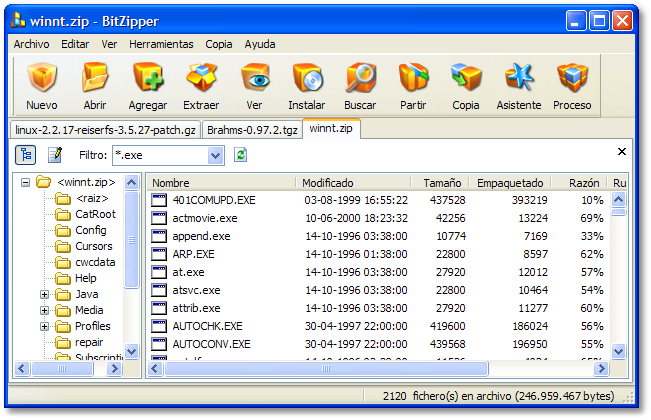Image resolution: width=651 pixels, height=420 pixels.
Task: Sort by the Nombre column header
Action: click(221, 183)
